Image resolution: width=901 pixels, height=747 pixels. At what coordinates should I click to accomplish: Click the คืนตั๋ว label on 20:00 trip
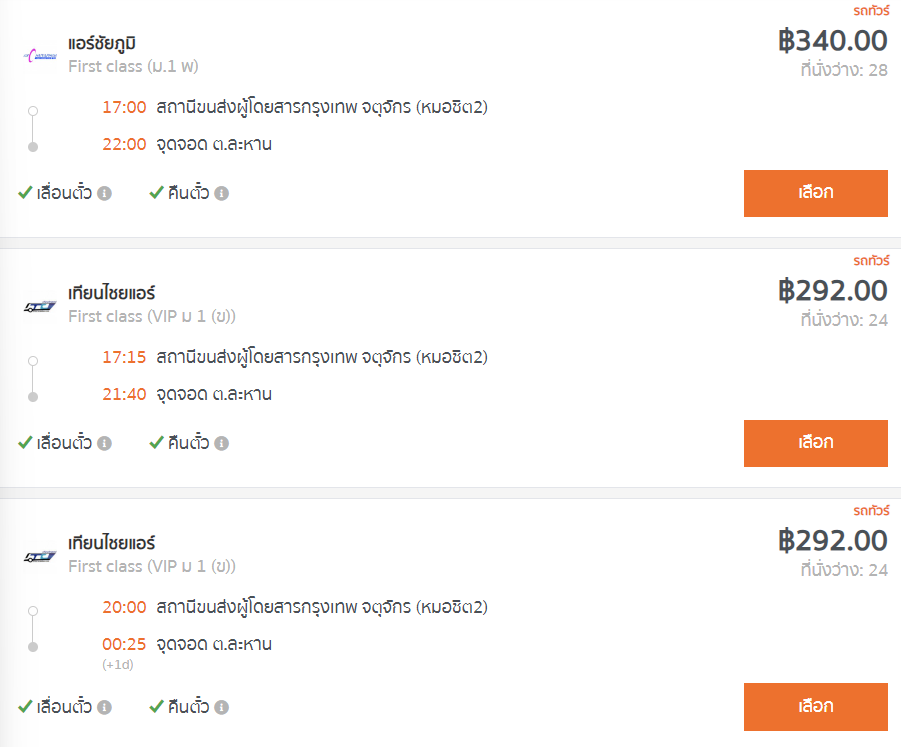coord(188,706)
